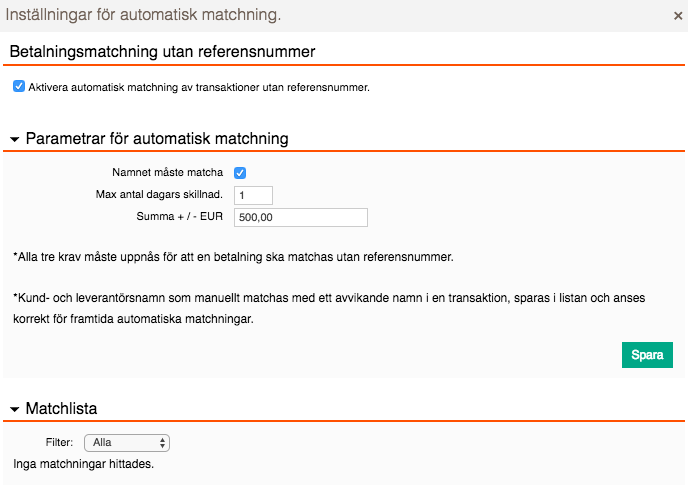688x487 pixels.
Task: Collapse the Parametrar för automatisk matchning triangle
Action: point(14,139)
